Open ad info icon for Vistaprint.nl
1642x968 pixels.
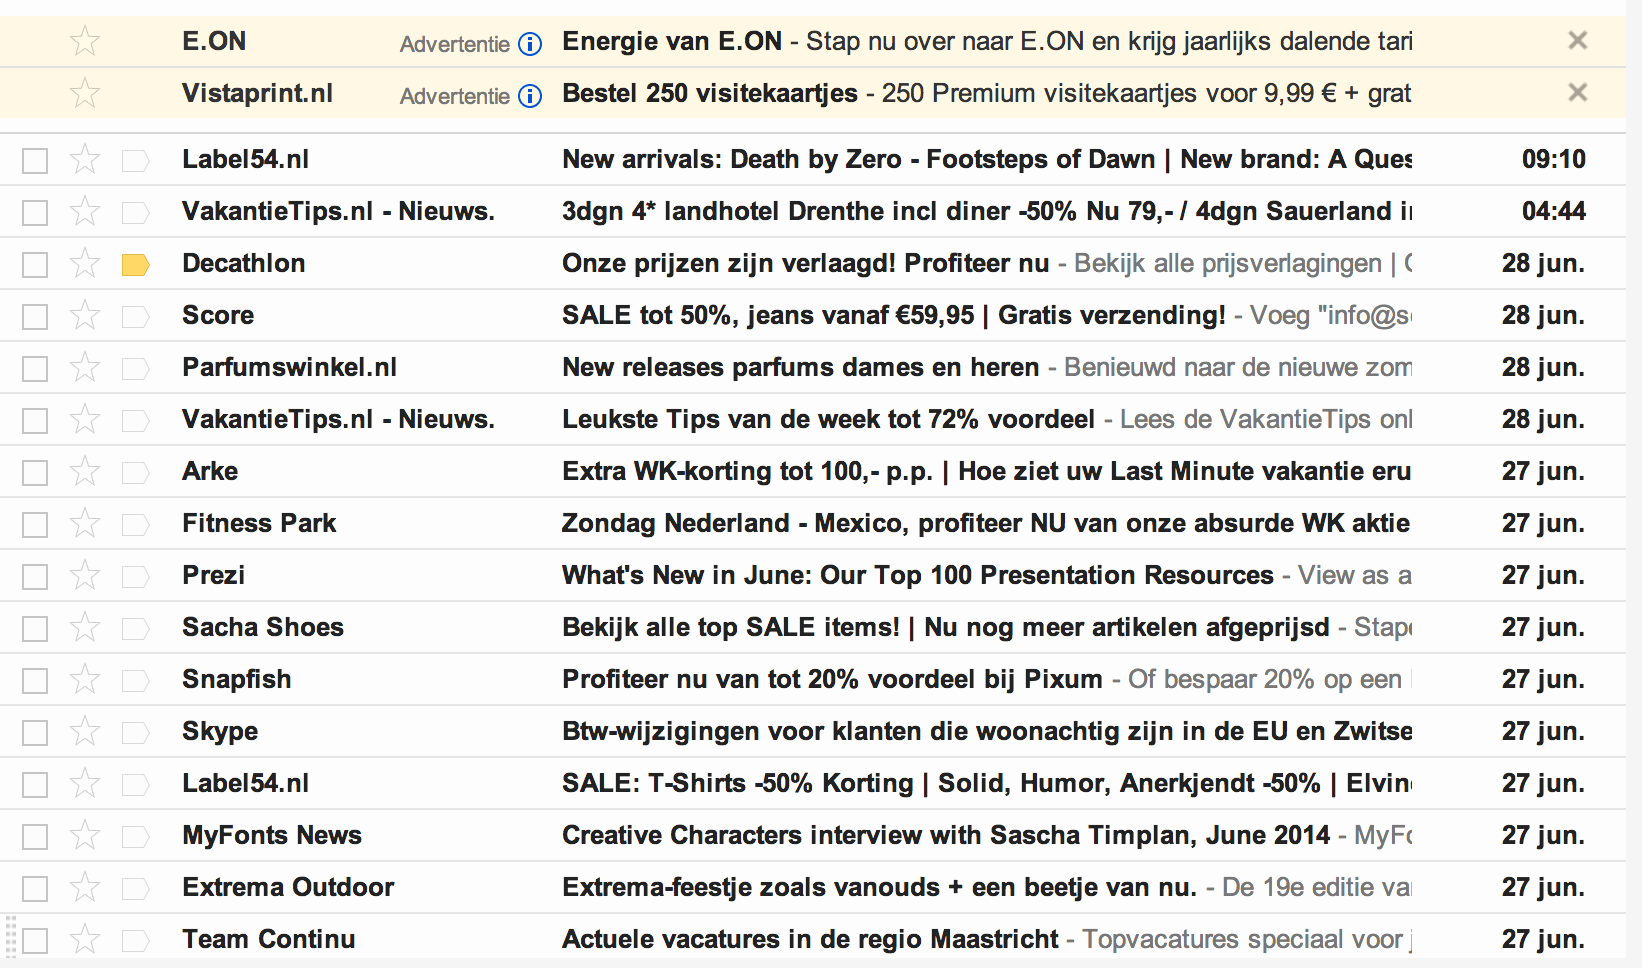click(x=531, y=96)
